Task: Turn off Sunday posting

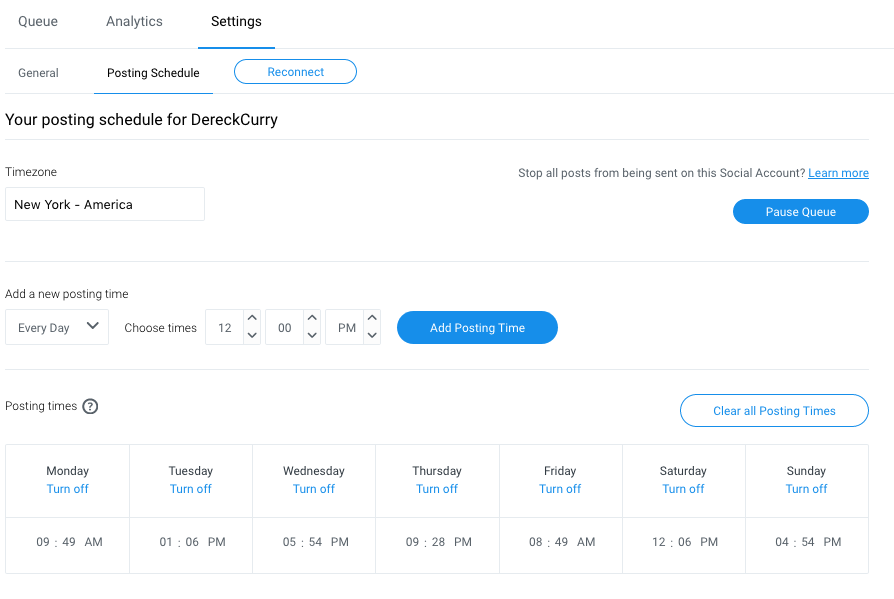Action: click(x=806, y=489)
